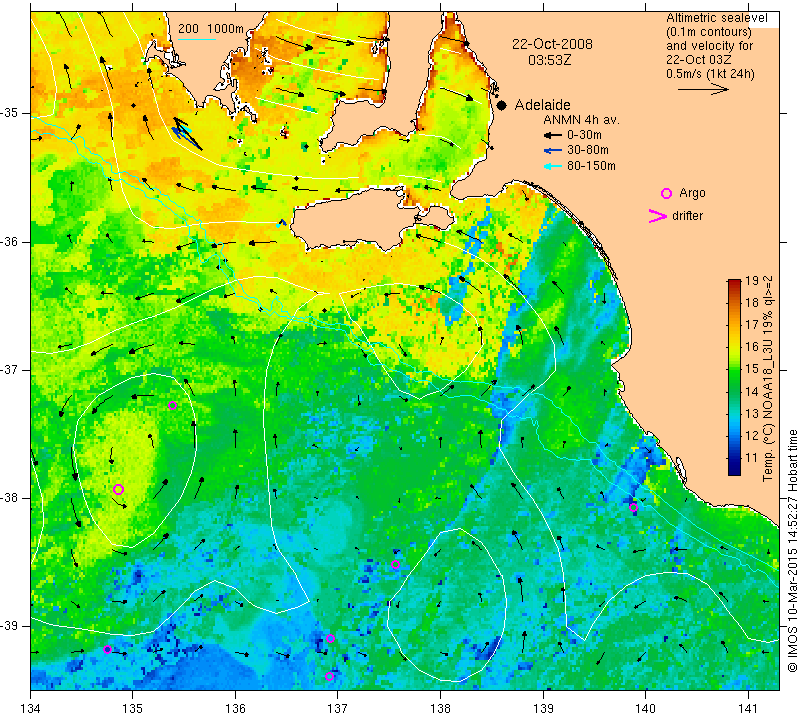Select Argo float marker near 139.9E 38.1S

(633, 507)
